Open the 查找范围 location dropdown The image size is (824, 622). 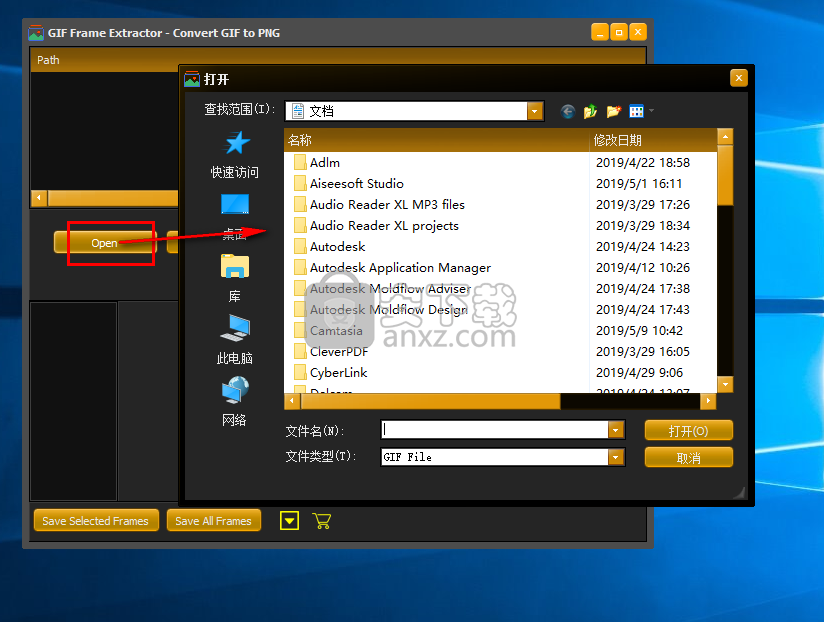tap(535, 111)
